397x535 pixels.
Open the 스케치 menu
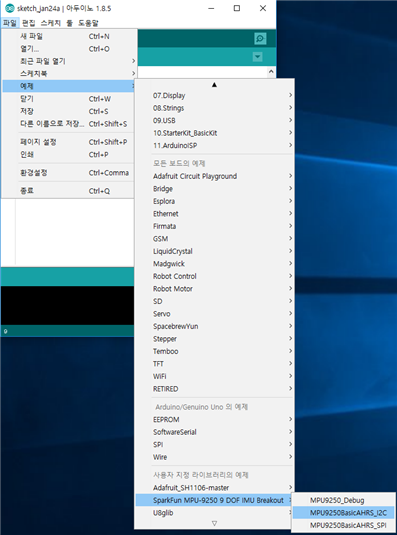click(x=50, y=23)
